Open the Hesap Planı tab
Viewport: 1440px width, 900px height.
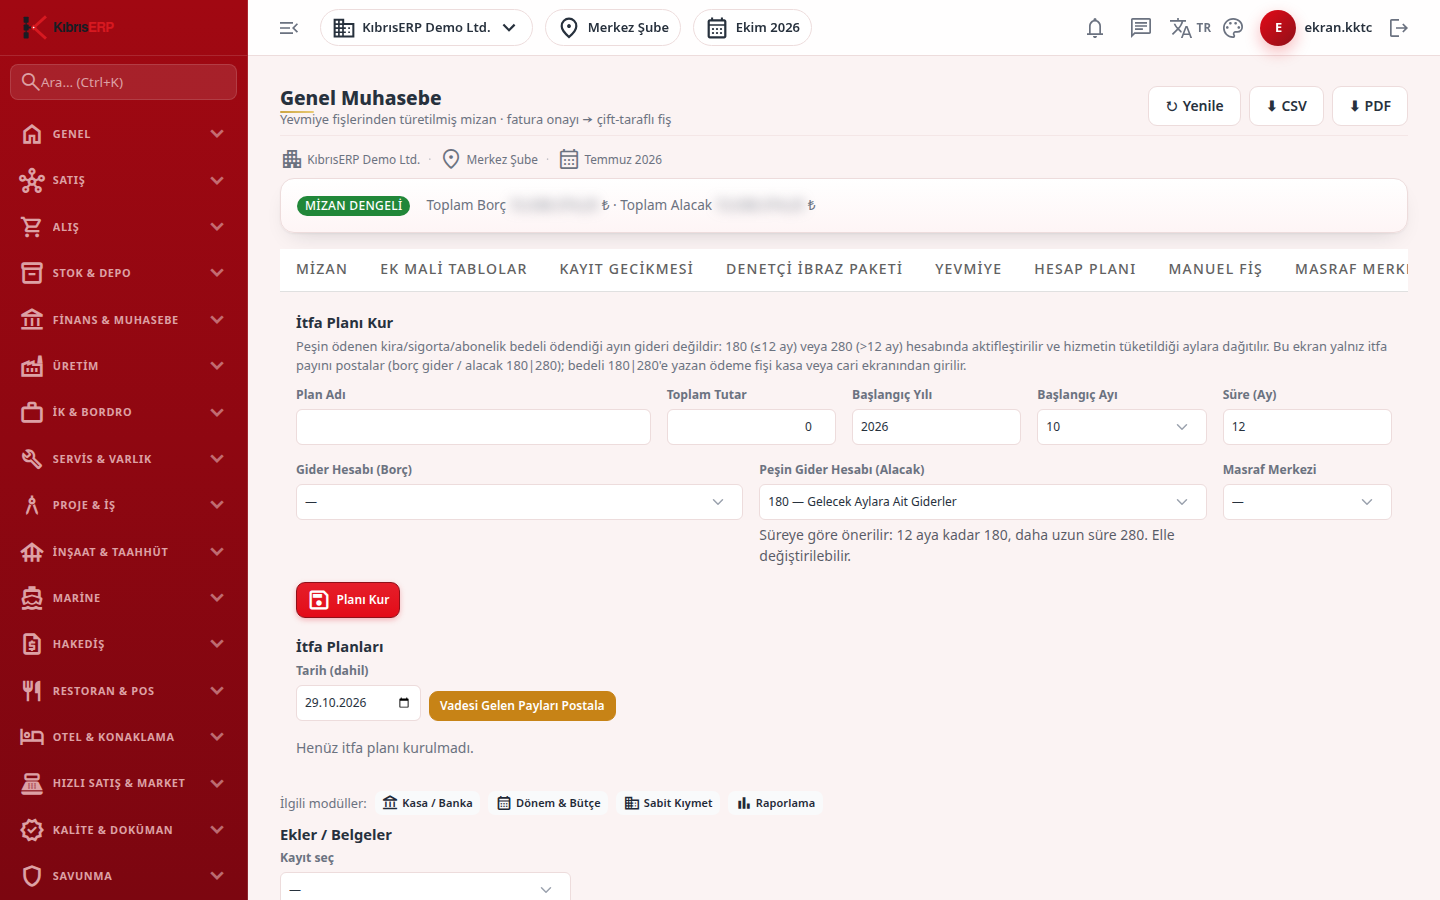tap(1085, 269)
